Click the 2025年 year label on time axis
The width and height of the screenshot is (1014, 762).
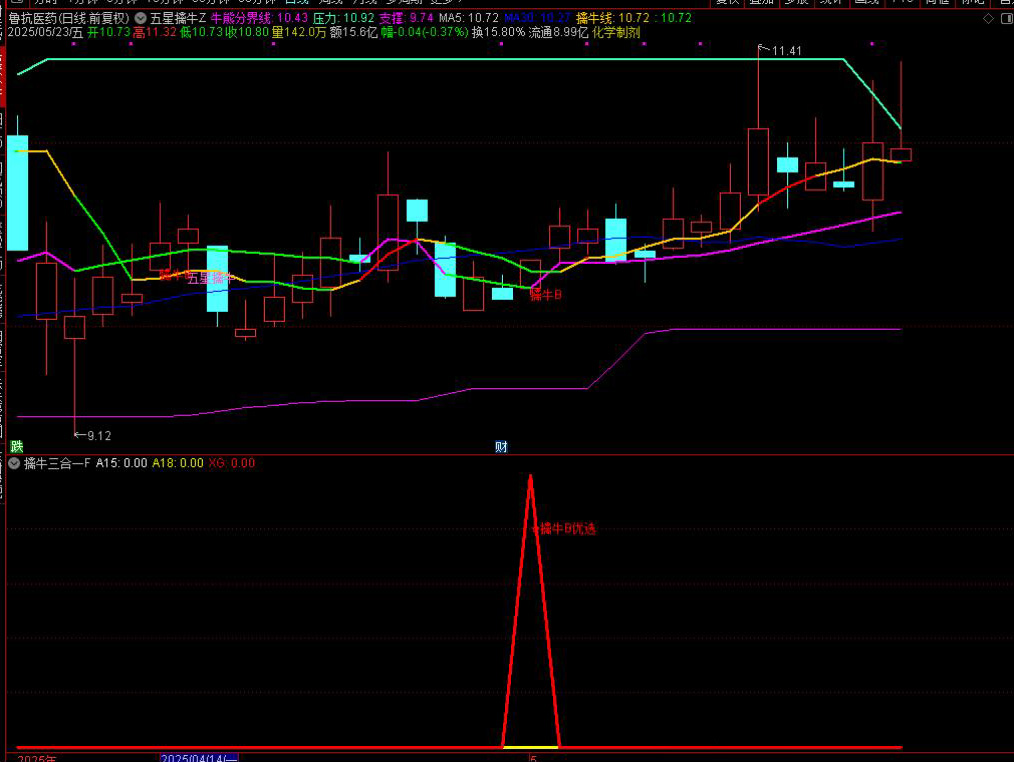tap(37, 758)
